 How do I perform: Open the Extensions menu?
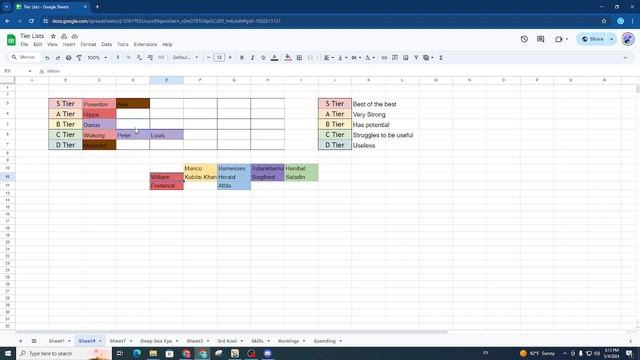(145, 44)
